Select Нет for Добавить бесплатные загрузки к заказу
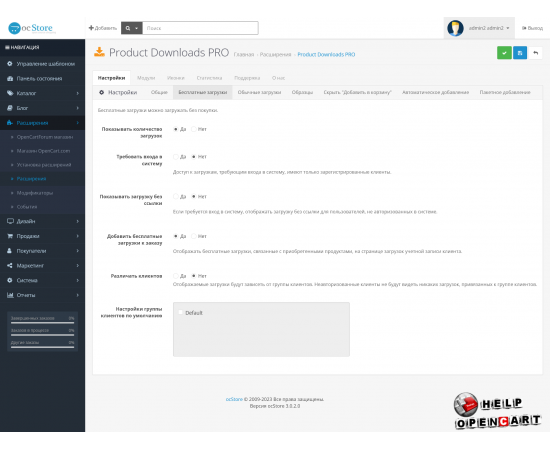Viewport: 550px width, 450px height. 194,236
